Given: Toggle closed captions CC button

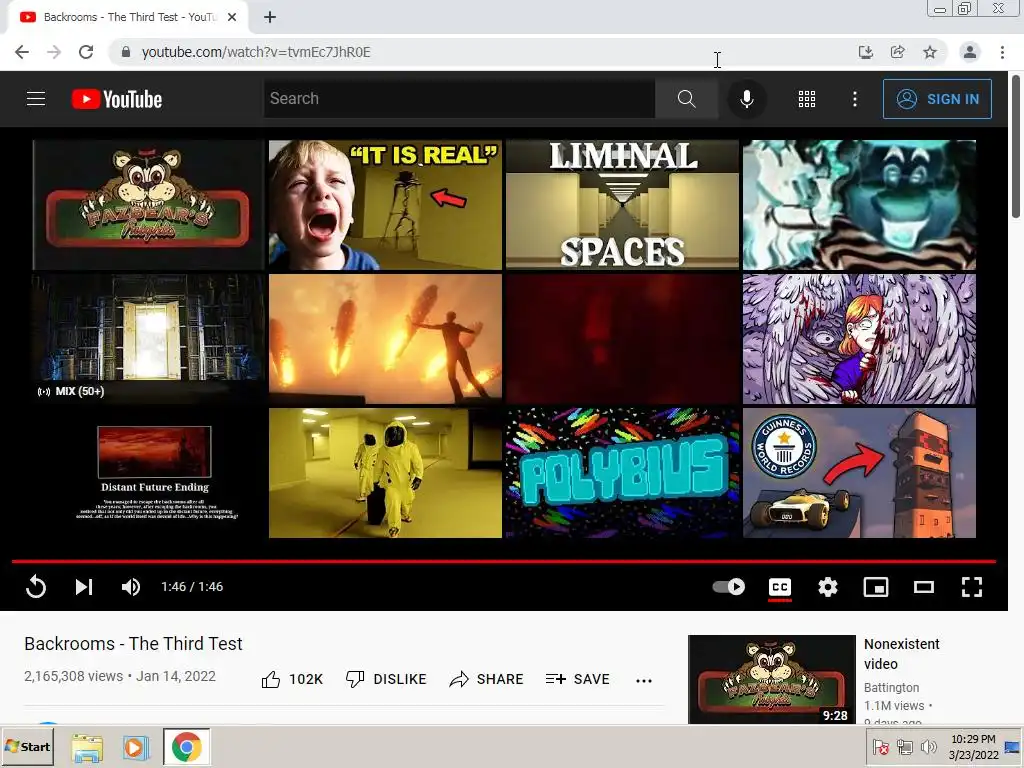Looking at the screenshot, I should coord(780,587).
